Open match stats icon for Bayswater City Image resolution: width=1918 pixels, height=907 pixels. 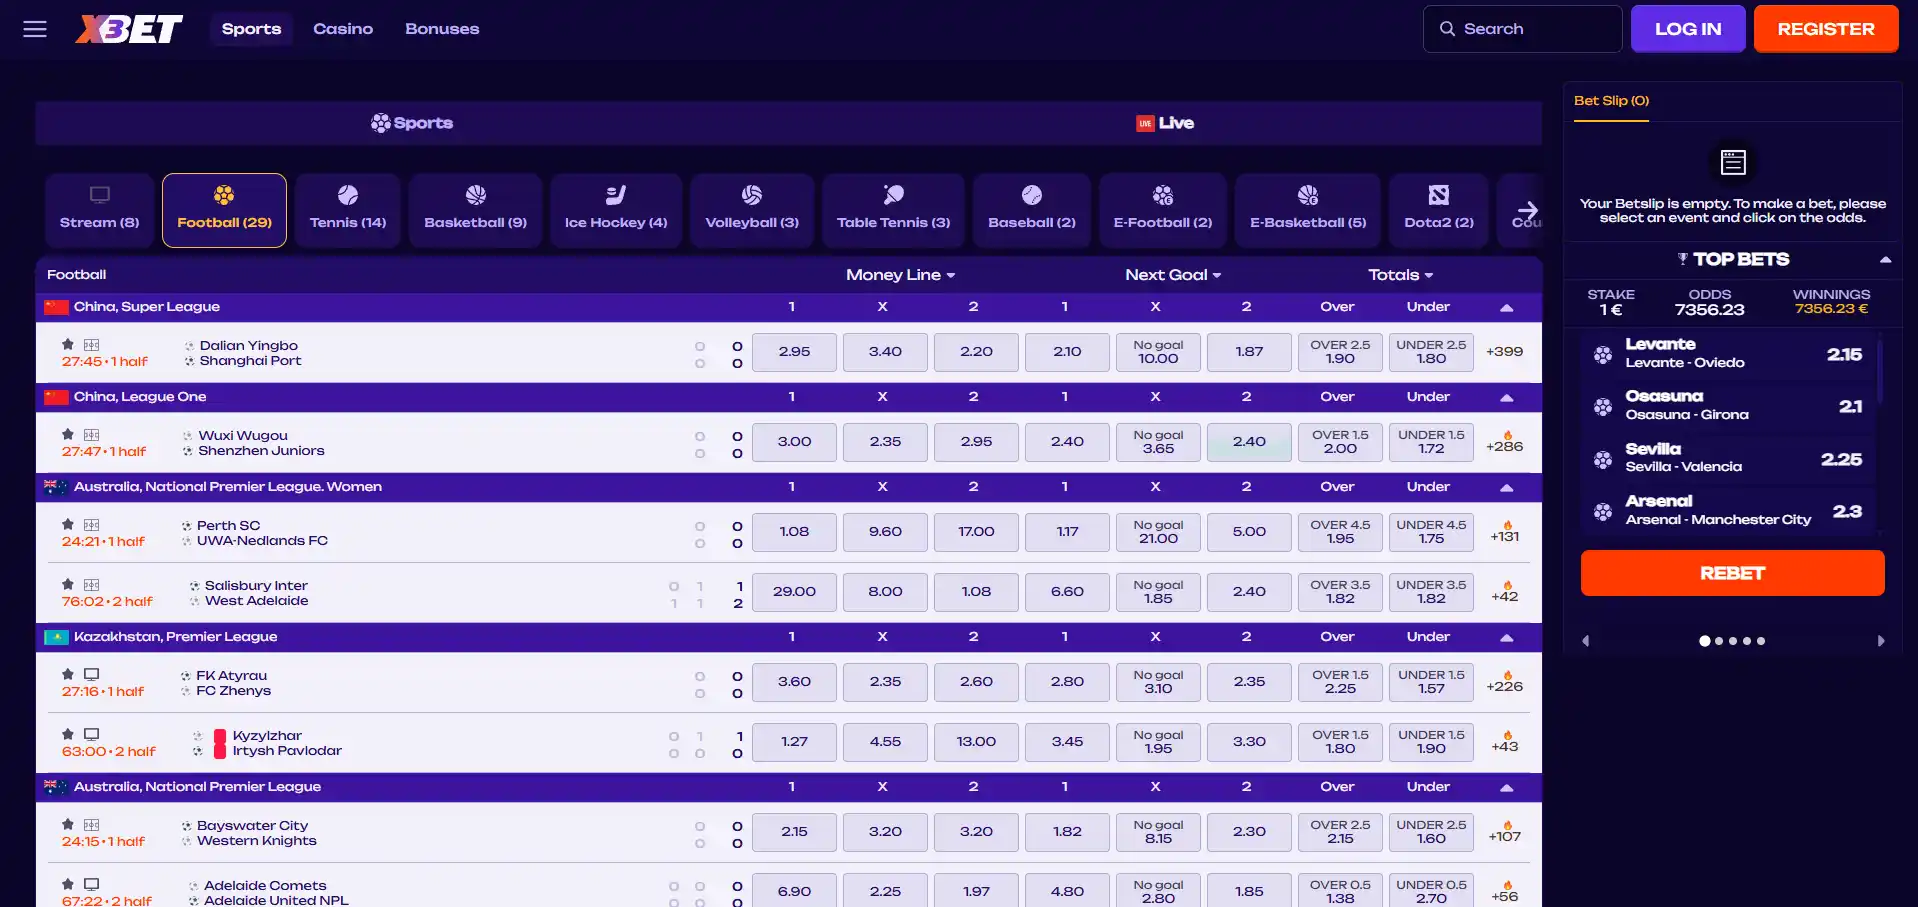(x=92, y=825)
